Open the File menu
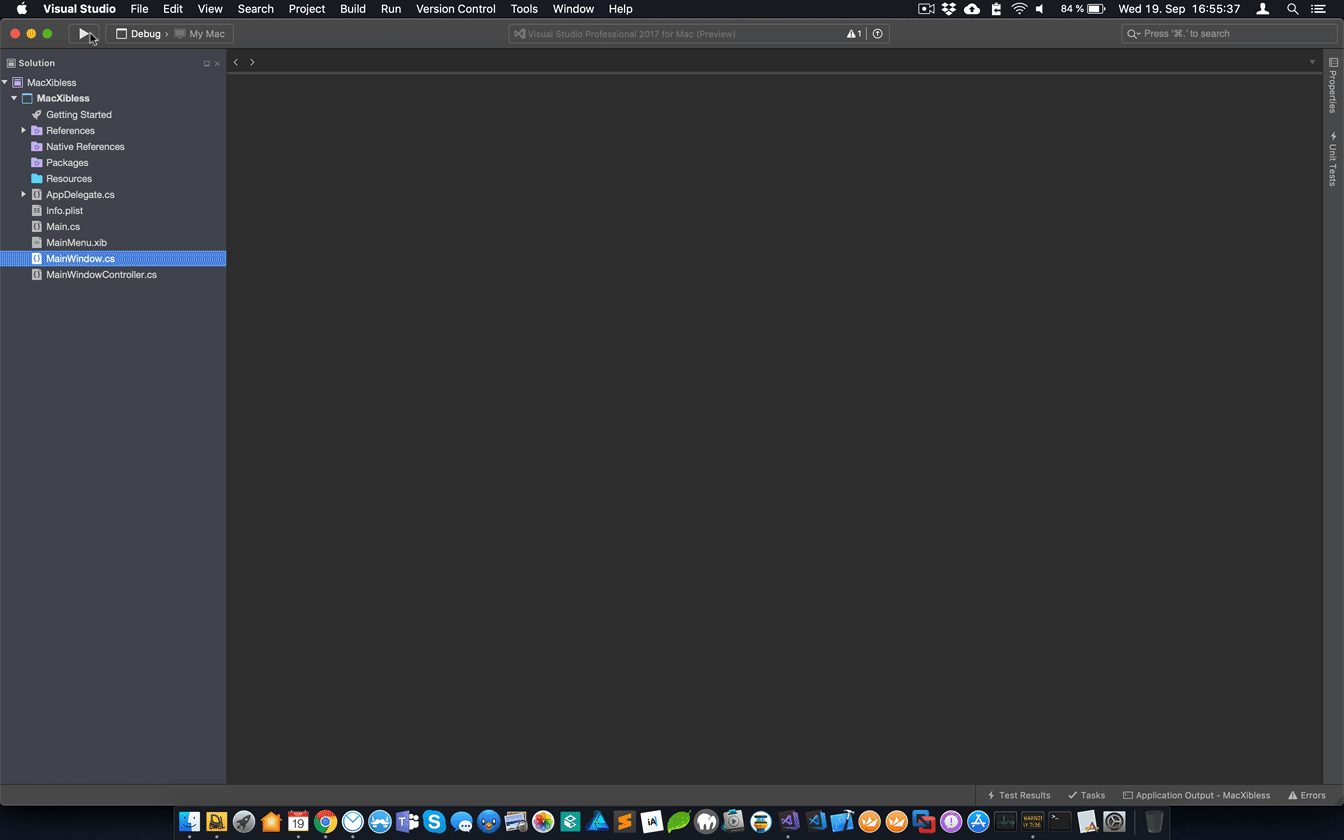The image size is (1344, 840). 139,9
